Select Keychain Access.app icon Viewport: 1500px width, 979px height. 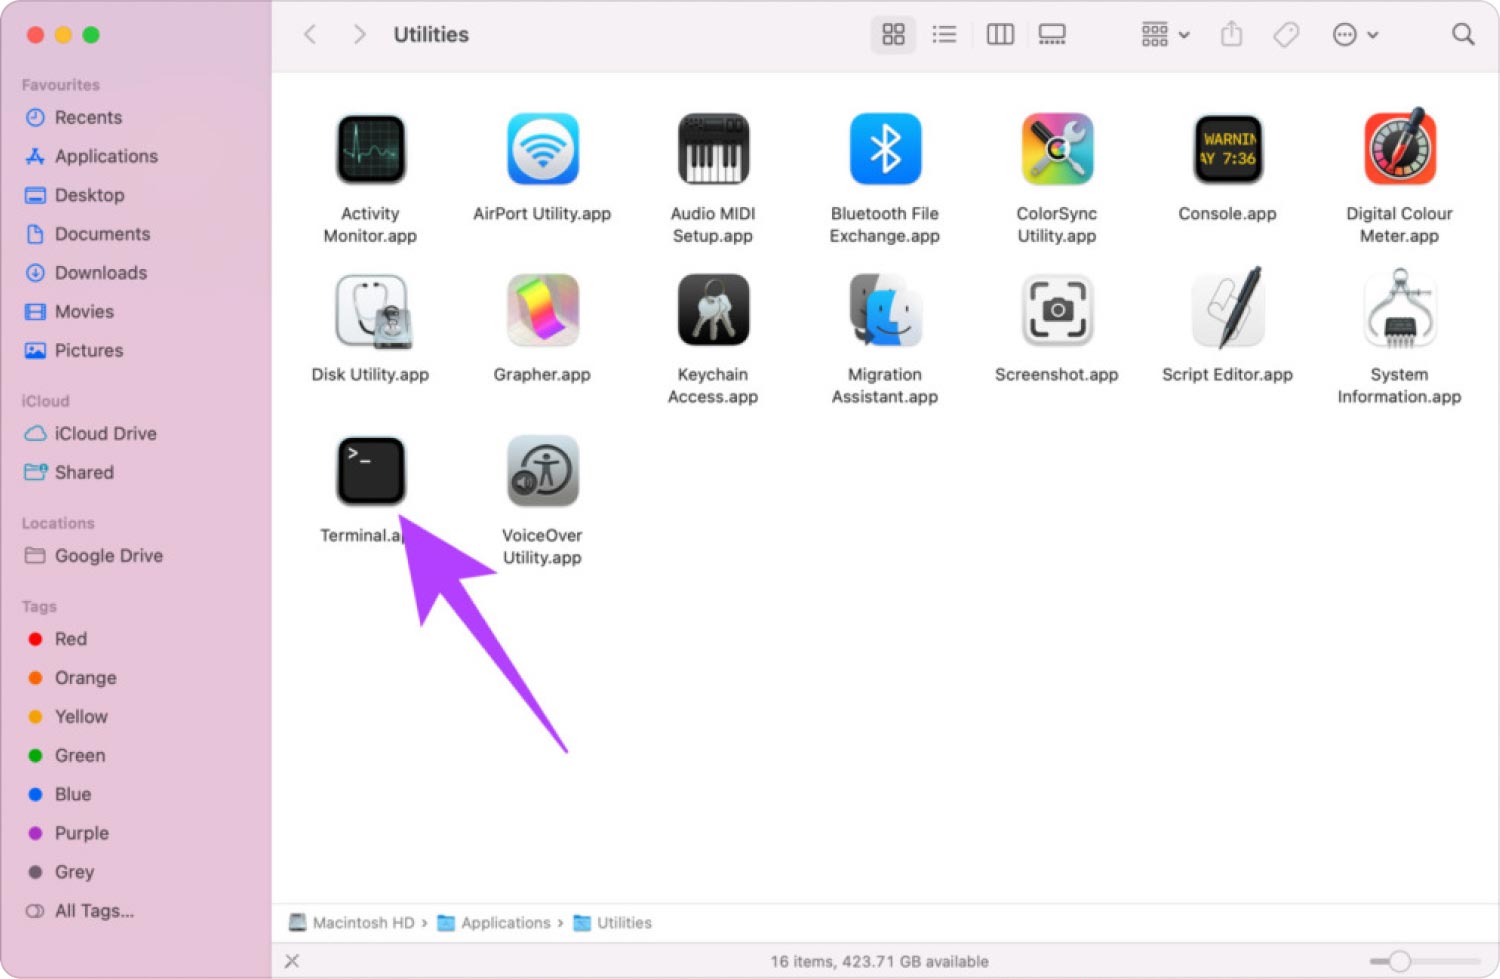click(x=713, y=310)
